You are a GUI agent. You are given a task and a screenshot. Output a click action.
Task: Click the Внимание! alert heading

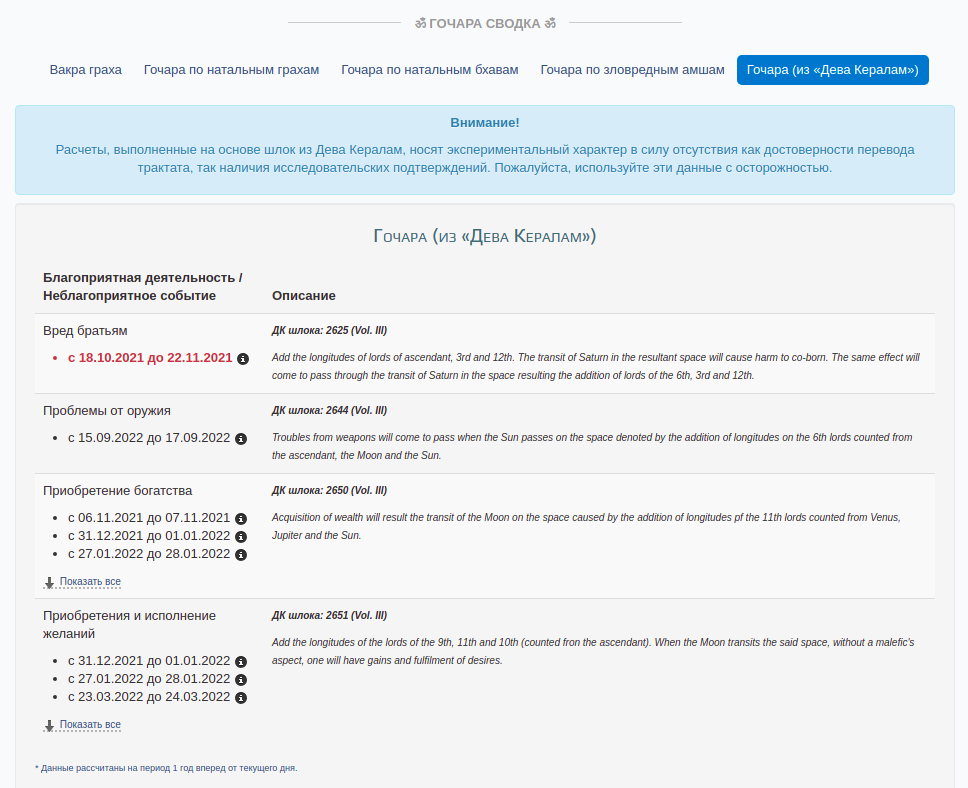485,123
